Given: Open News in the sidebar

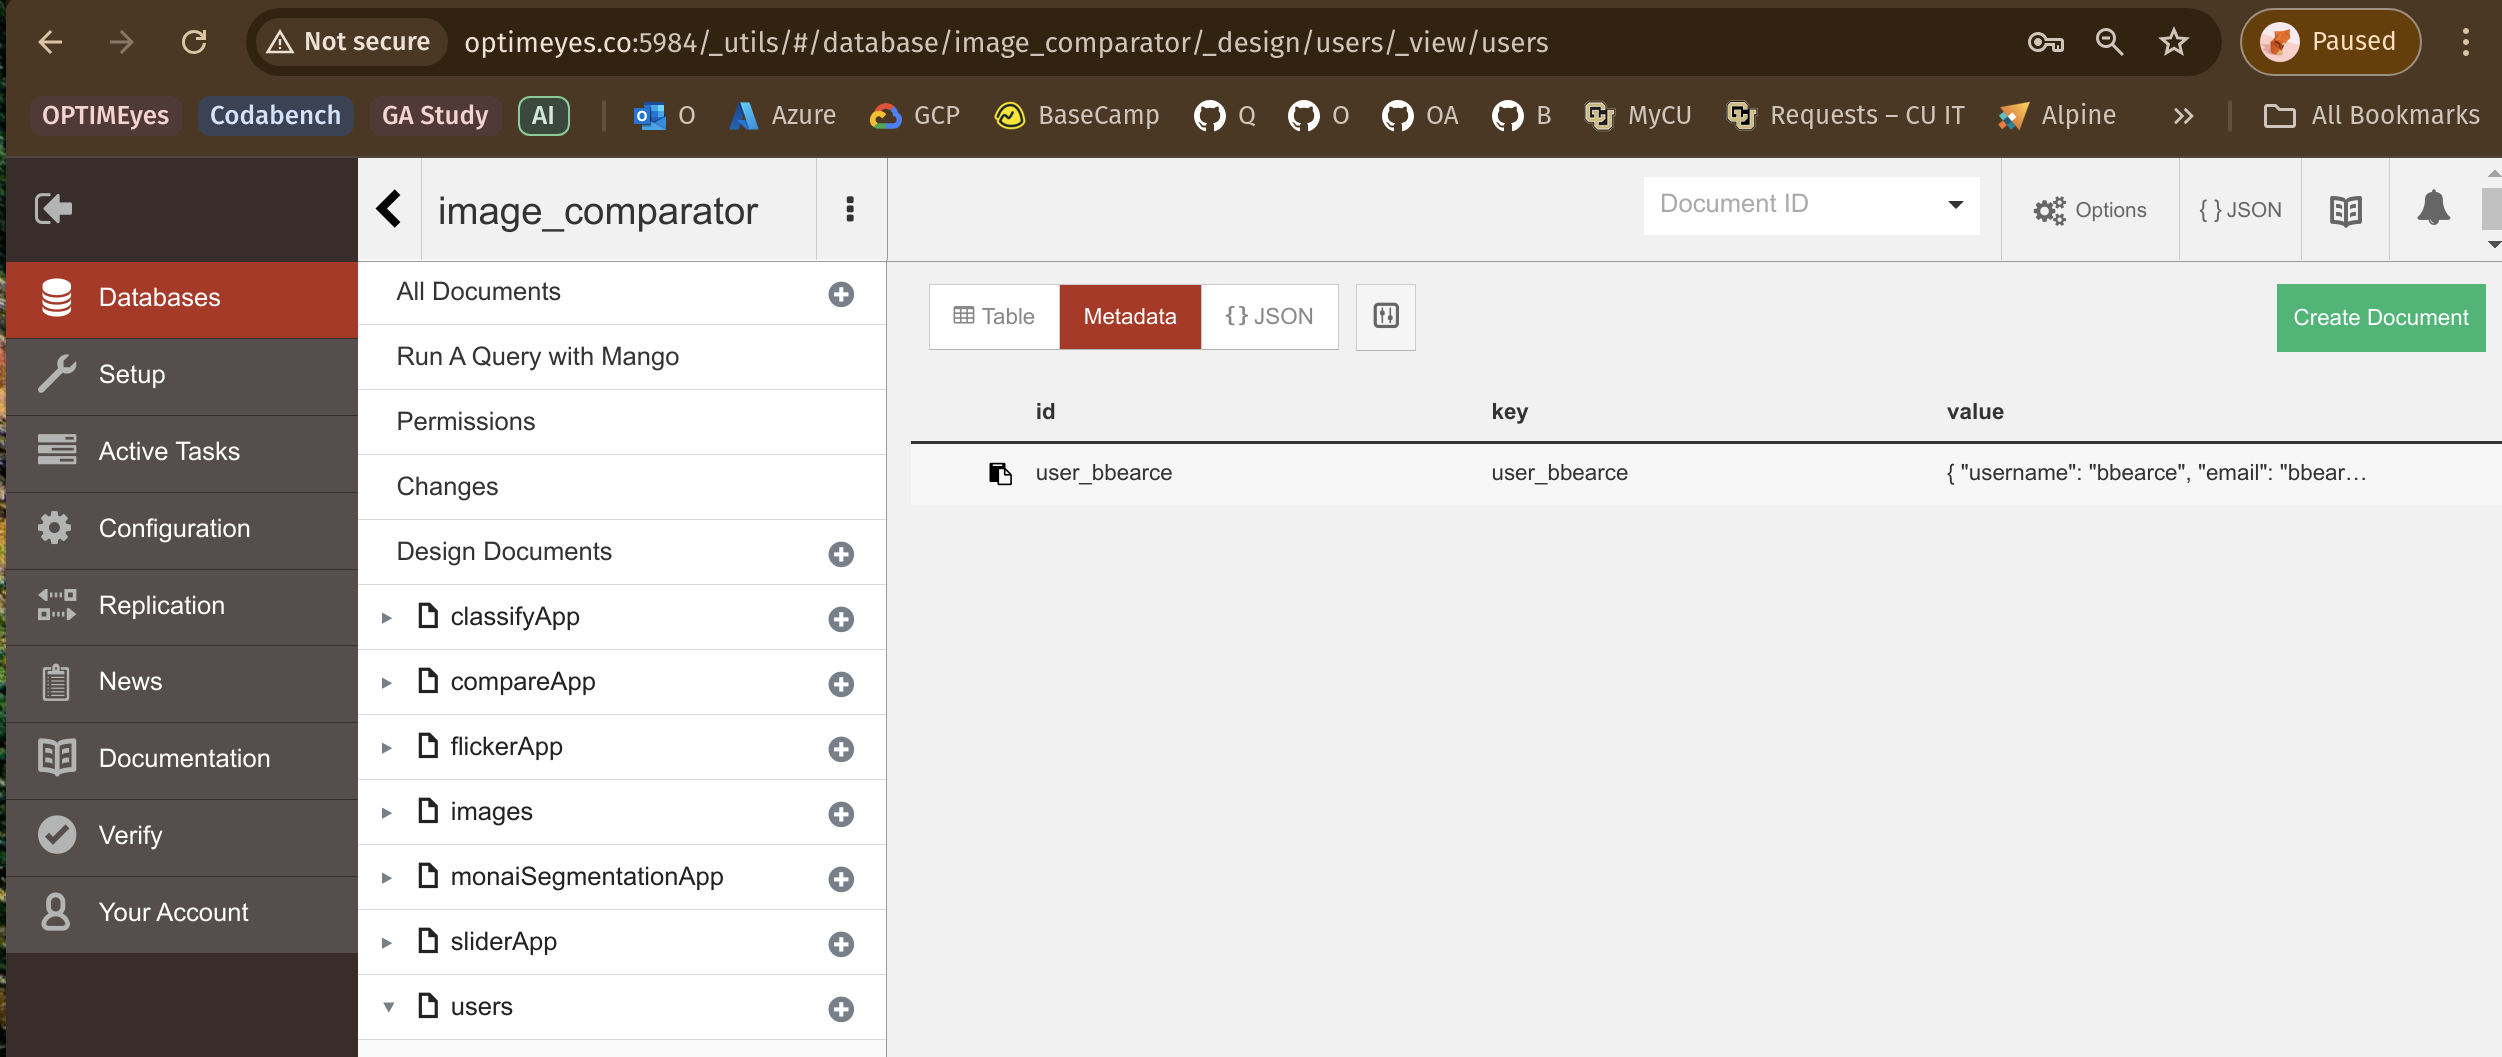Looking at the screenshot, I should pyautogui.click(x=182, y=683).
